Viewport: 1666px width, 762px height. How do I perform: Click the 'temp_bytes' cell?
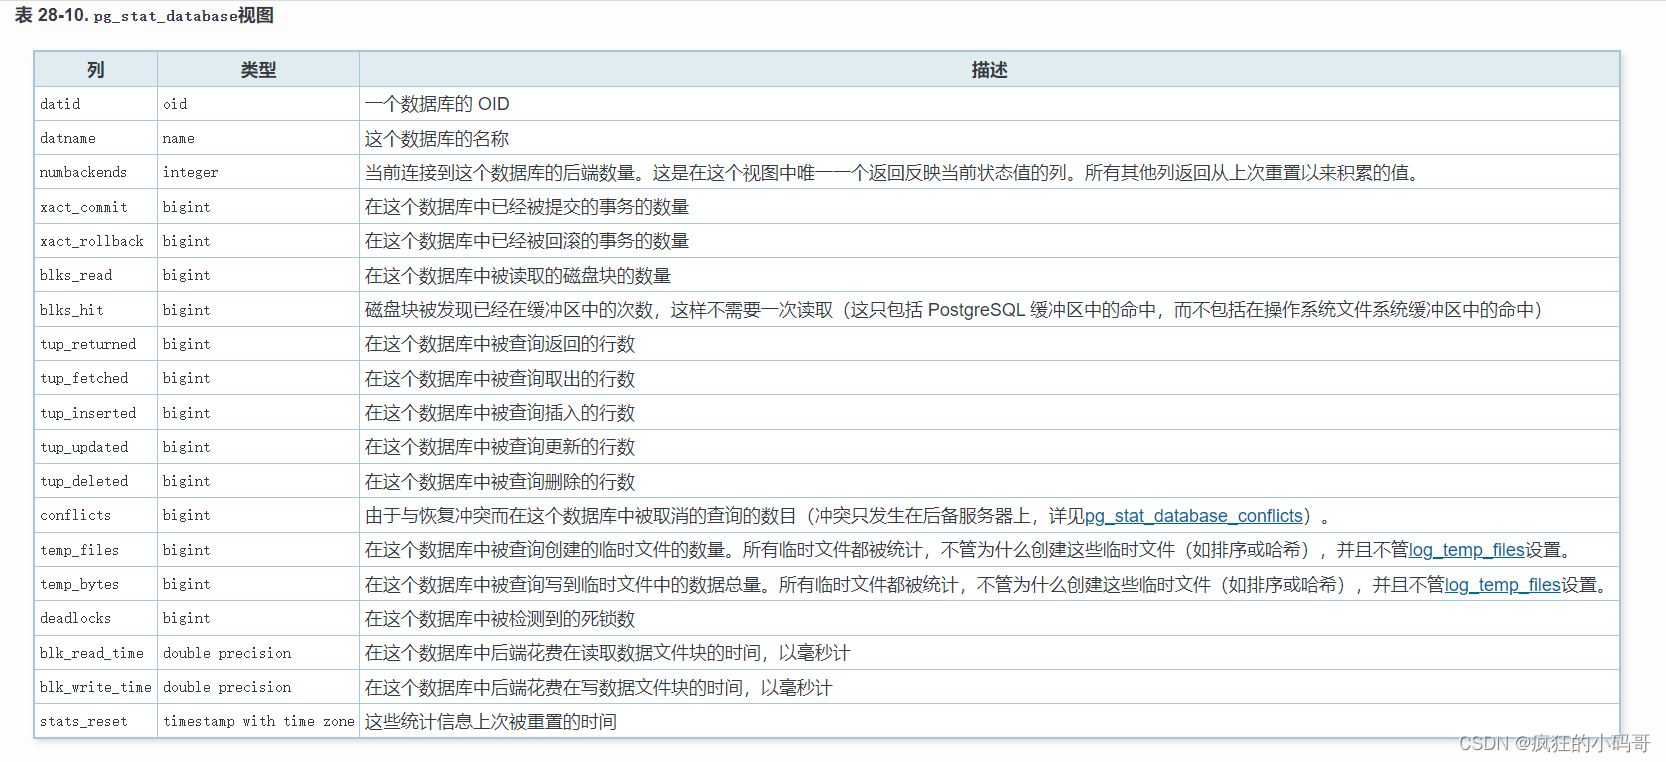point(96,584)
